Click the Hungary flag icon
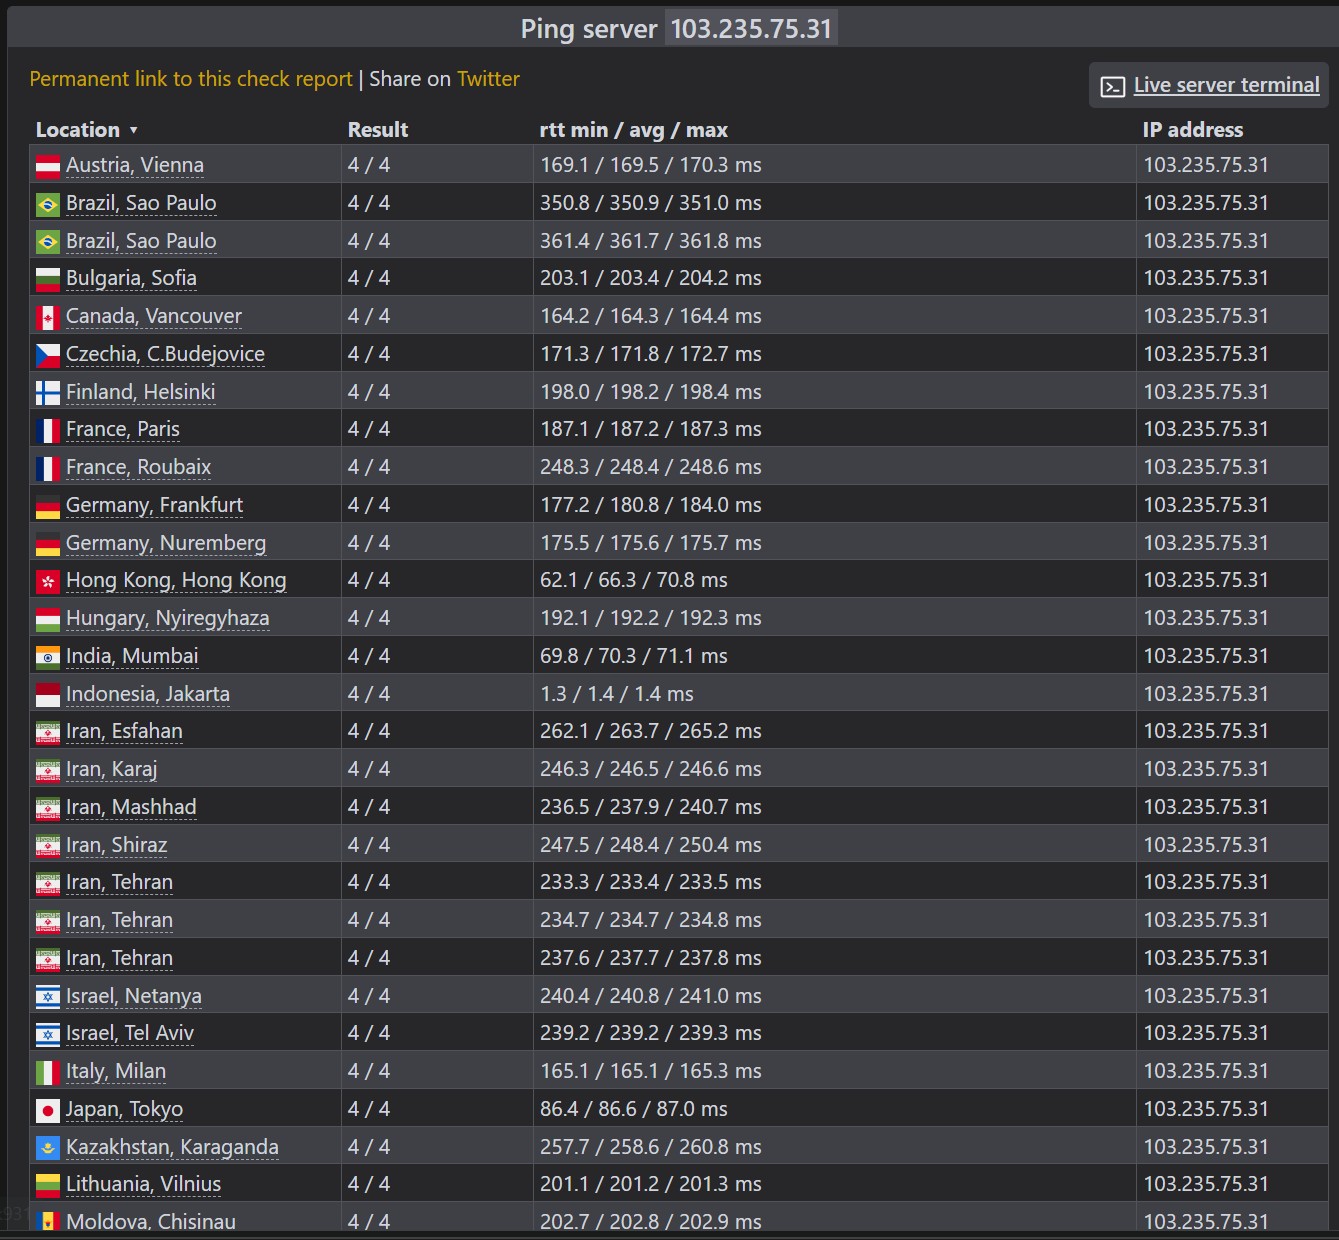The image size is (1339, 1240). point(48,619)
